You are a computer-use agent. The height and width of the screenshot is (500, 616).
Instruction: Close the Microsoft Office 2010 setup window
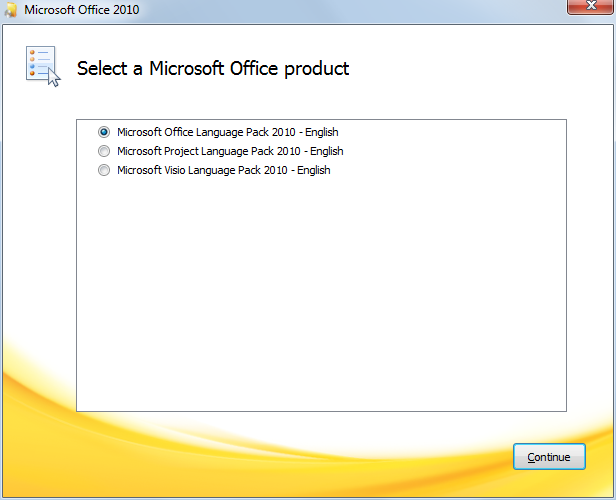point(590,8)
